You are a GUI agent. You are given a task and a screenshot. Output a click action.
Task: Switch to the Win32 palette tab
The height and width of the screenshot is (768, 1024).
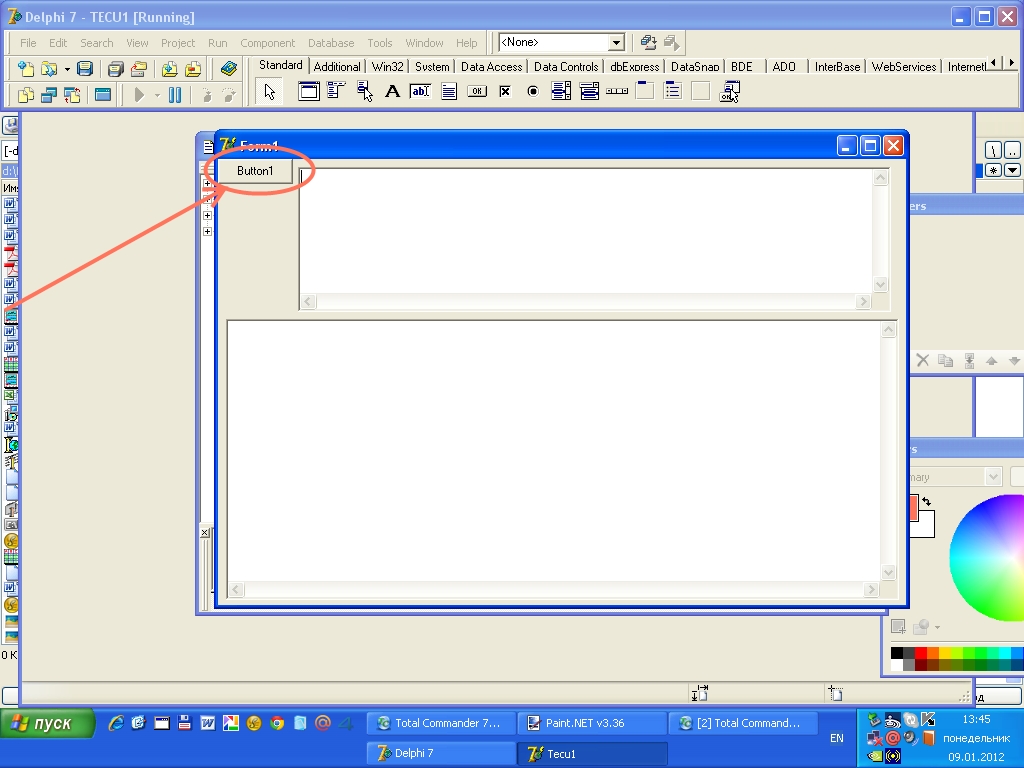(387, 67)
